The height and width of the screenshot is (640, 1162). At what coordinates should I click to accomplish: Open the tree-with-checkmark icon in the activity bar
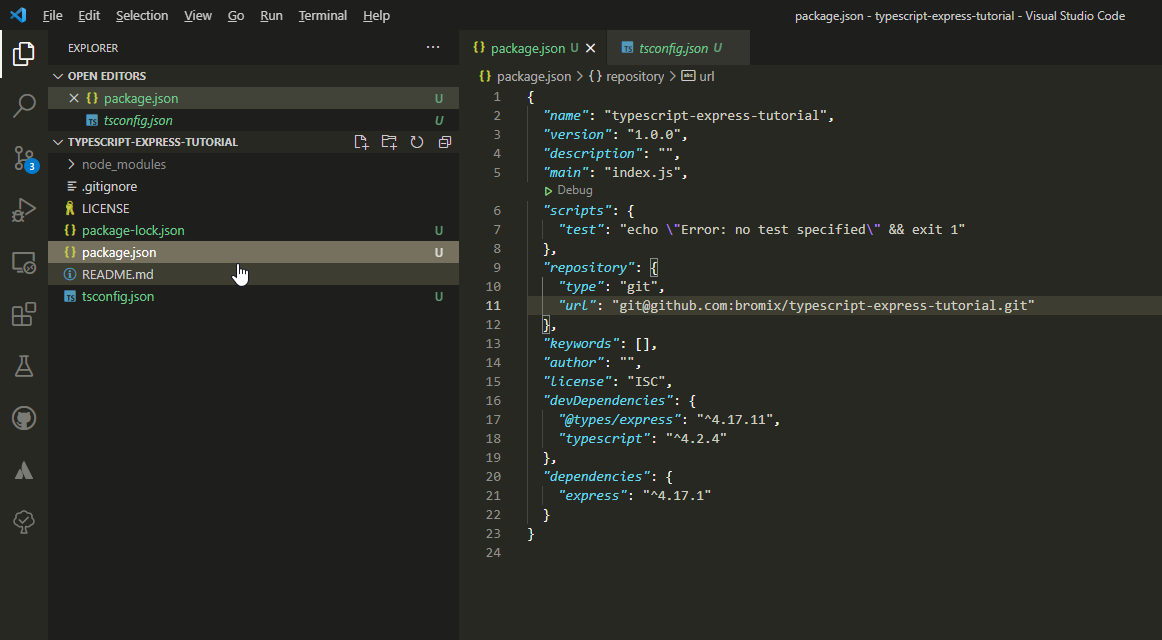point(24,522)
